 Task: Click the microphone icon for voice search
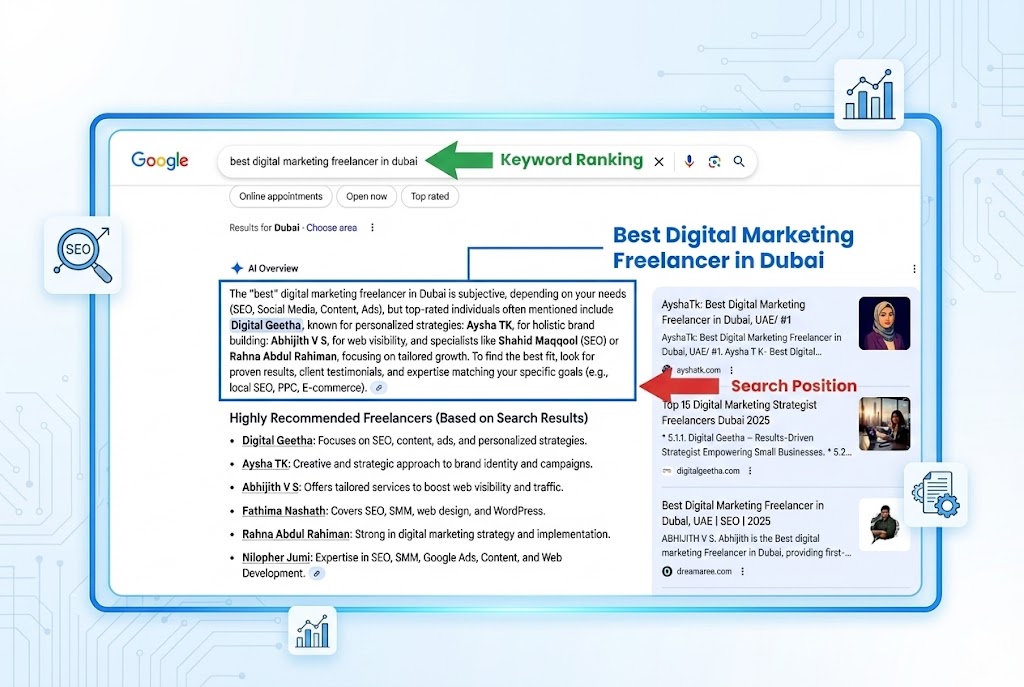(689, 161)
